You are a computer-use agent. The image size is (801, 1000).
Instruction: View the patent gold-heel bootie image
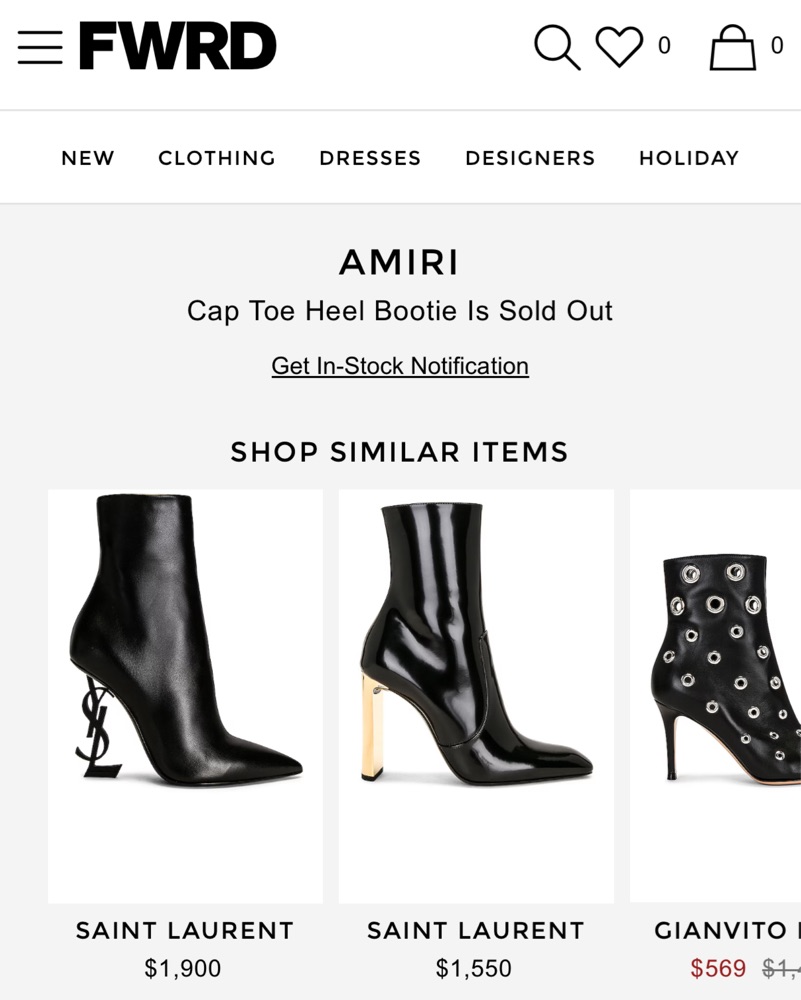476,695
